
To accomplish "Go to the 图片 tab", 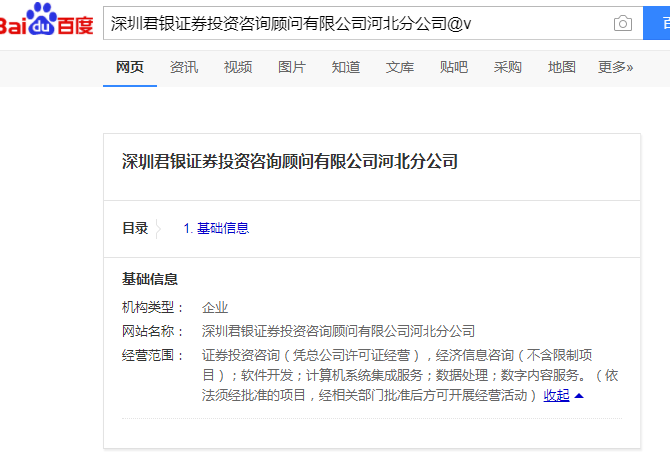I will [x=292, y=68].
